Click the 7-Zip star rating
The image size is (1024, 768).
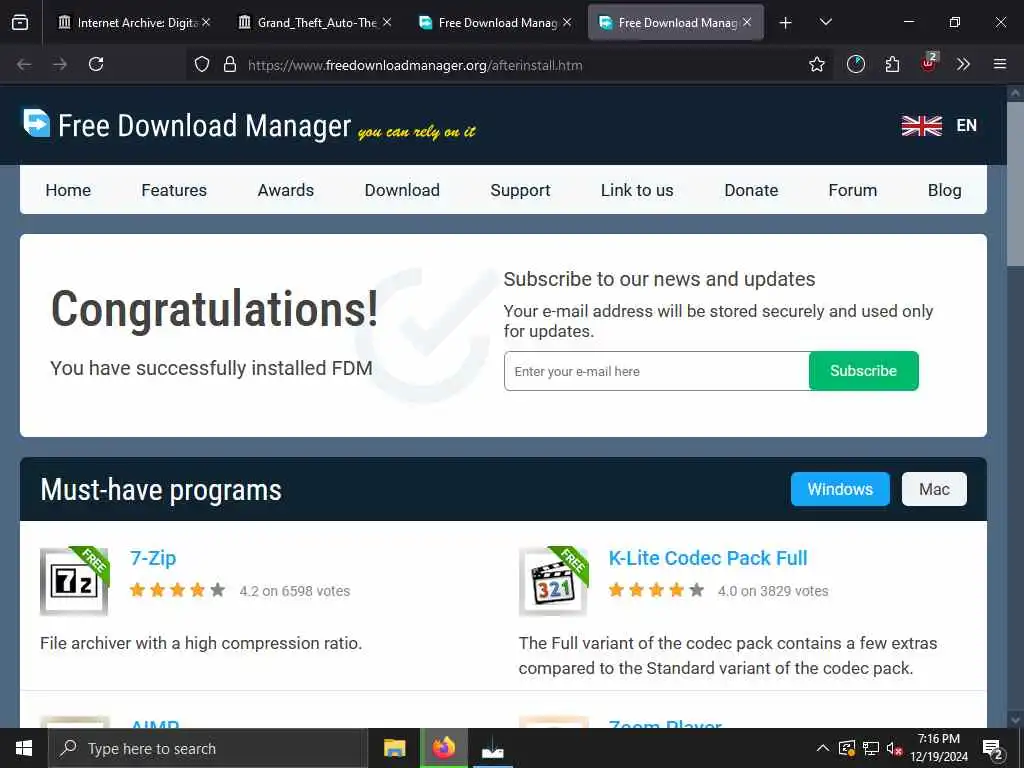pos(178,590)
